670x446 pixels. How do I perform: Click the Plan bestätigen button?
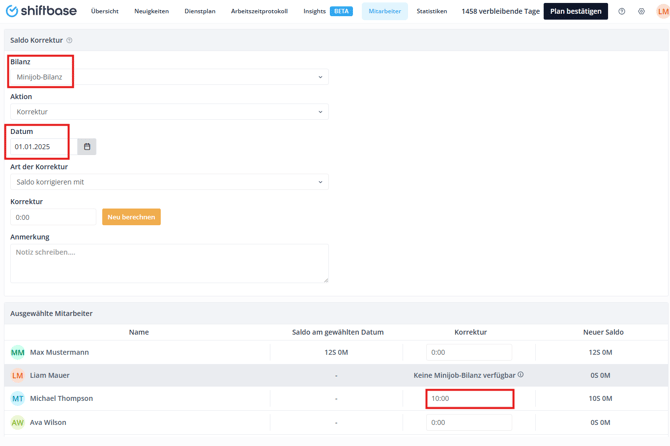click(x=575, y=12)
